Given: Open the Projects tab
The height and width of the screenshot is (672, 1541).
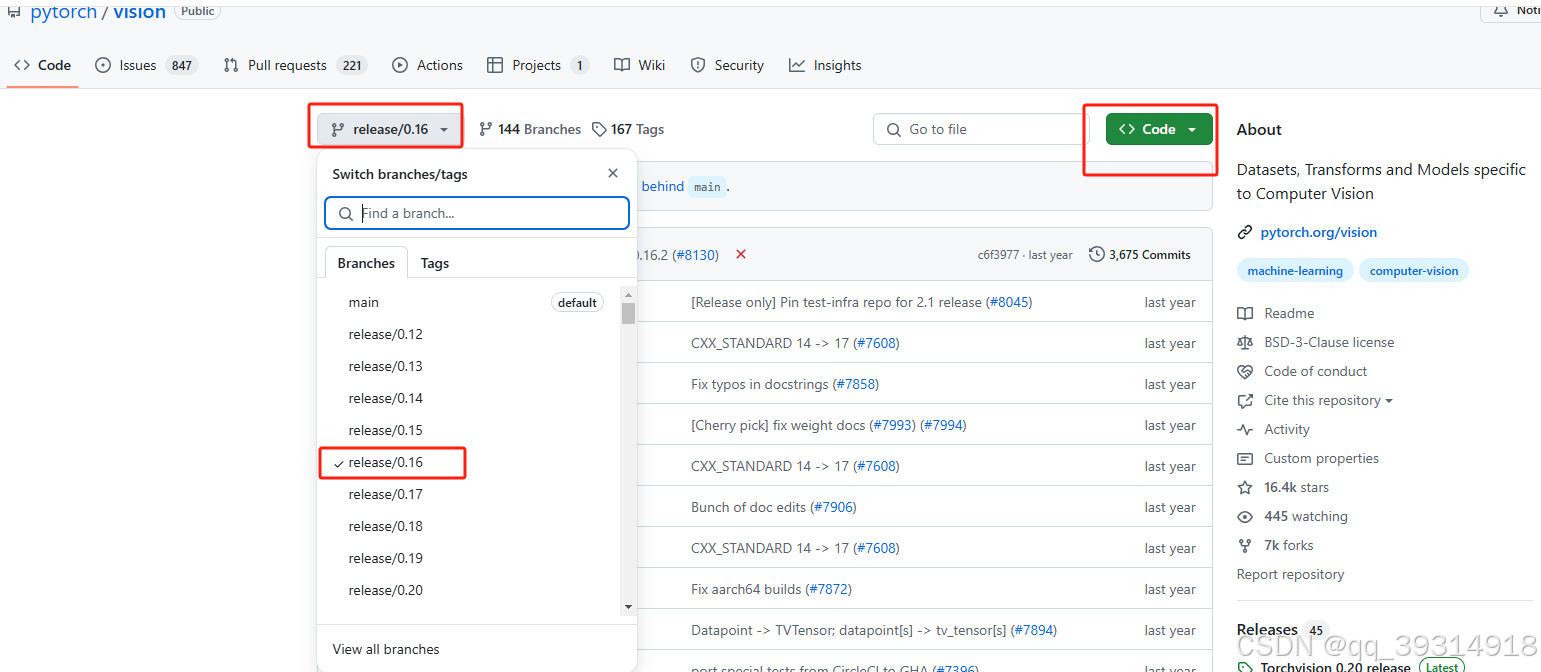Looking at the screenshot, I should click(537, 65).
